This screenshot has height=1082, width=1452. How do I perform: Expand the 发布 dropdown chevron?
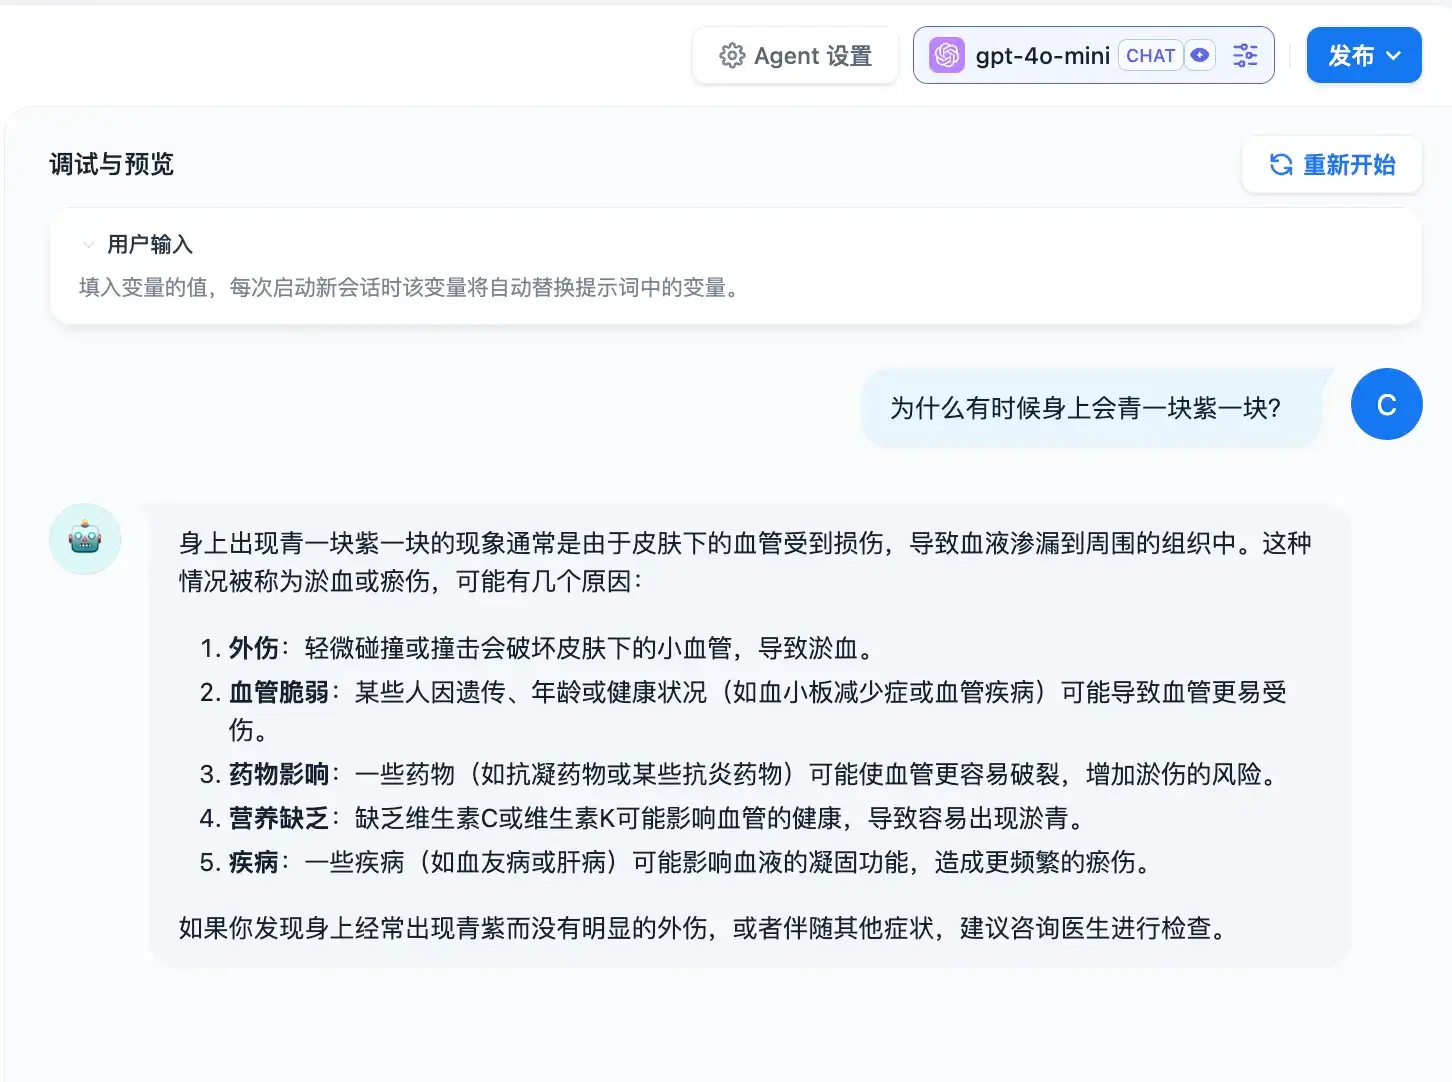1394,56
